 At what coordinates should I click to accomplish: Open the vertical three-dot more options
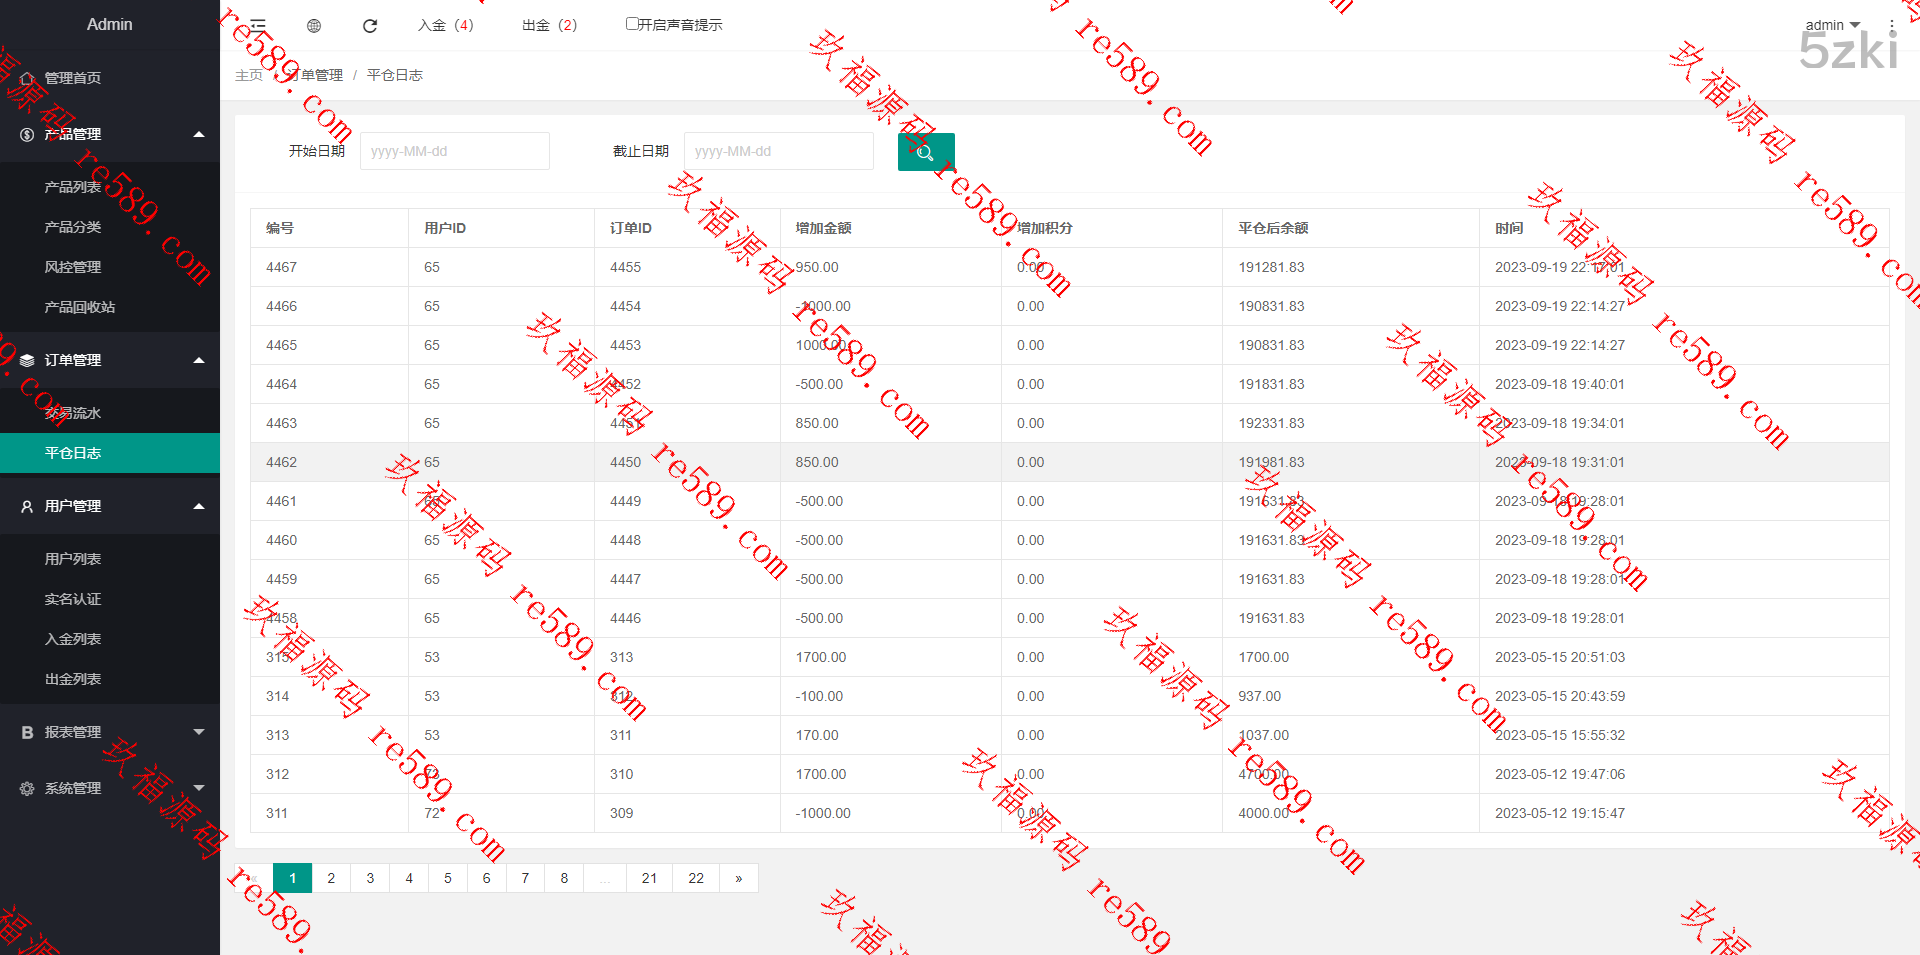click(1891, 25)
